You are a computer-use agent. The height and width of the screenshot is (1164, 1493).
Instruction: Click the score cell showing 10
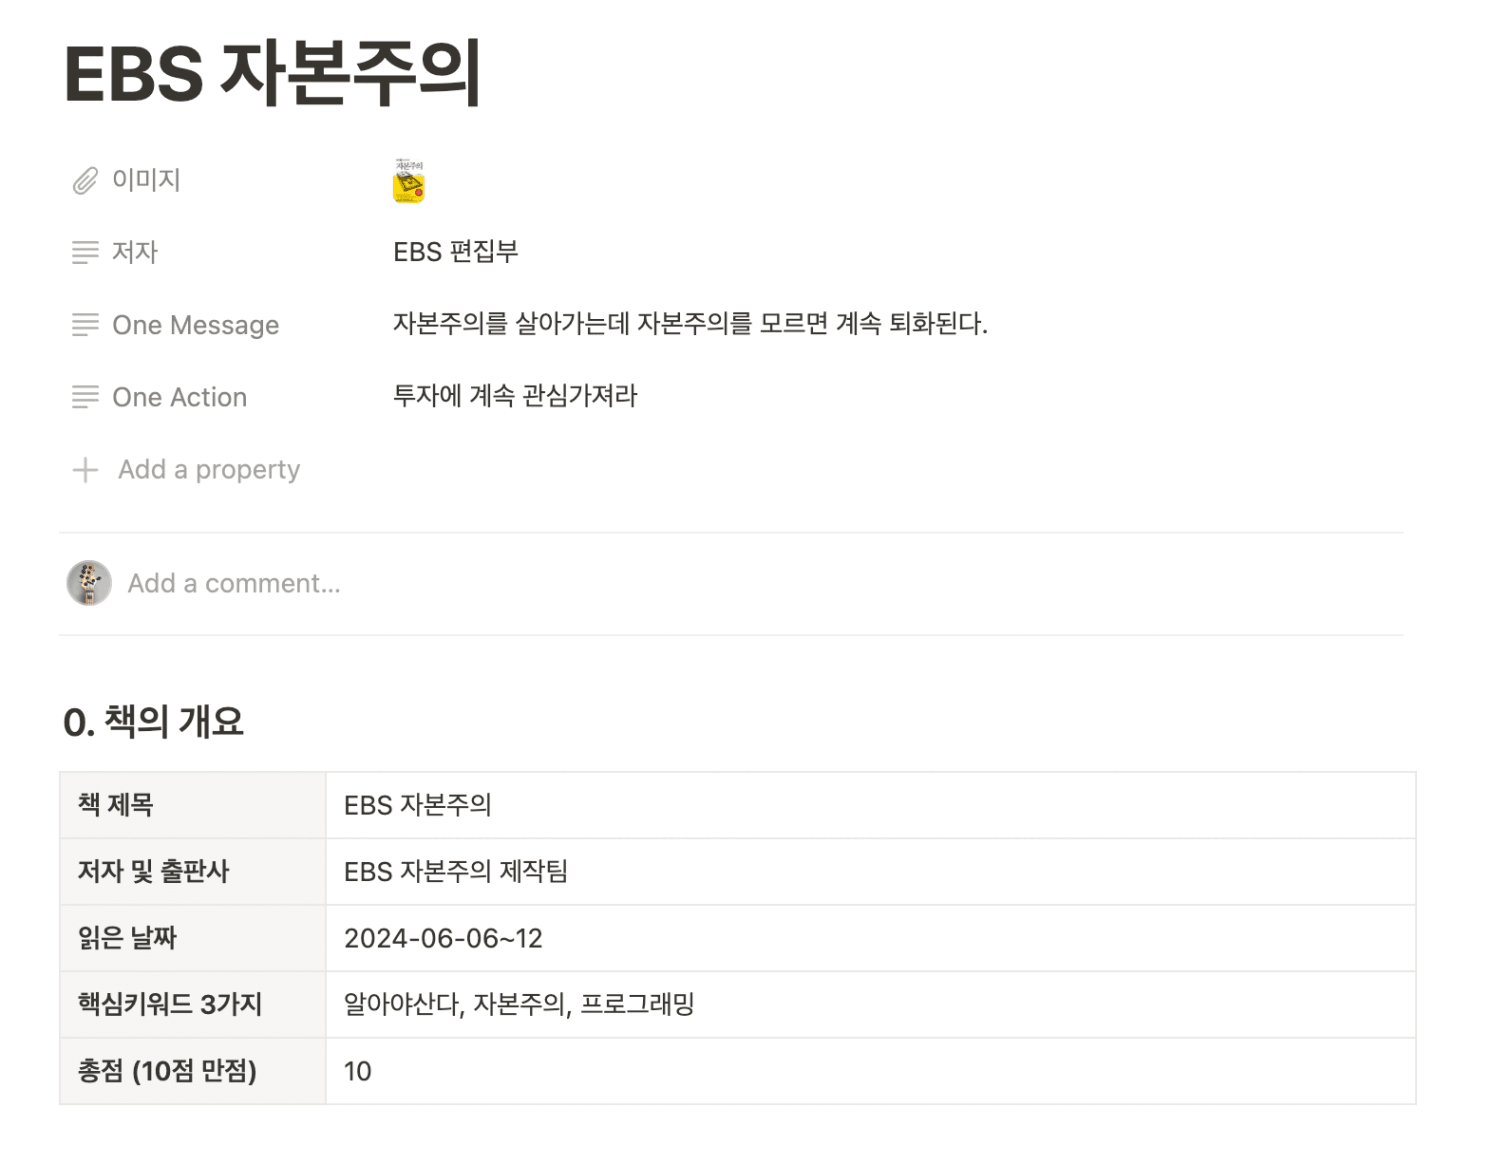870,1071
